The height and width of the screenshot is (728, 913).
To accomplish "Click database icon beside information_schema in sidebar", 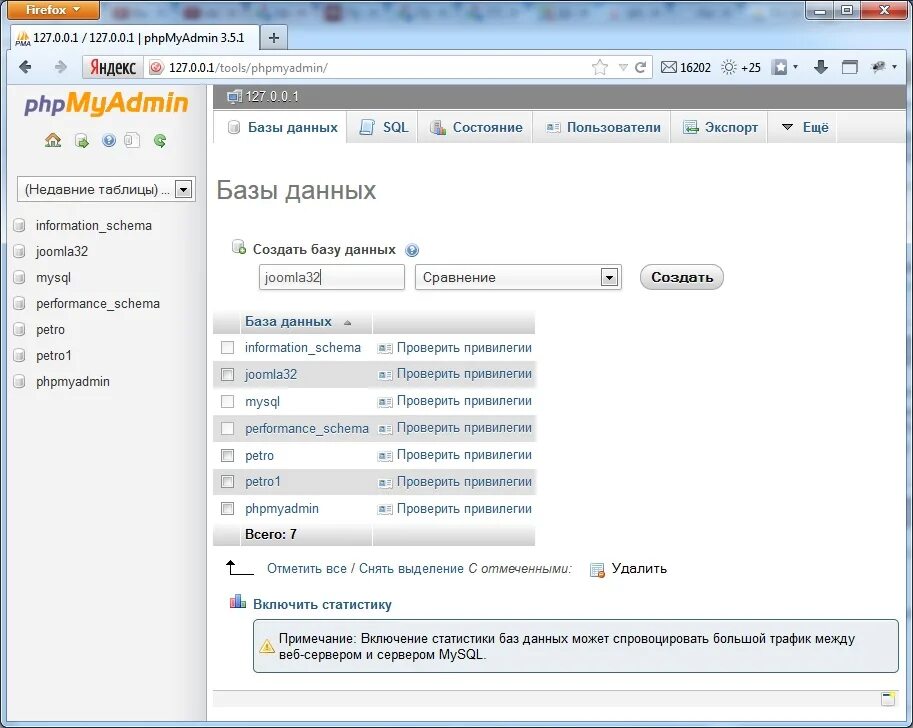I will pyautogui.click(x=19, y=225).
